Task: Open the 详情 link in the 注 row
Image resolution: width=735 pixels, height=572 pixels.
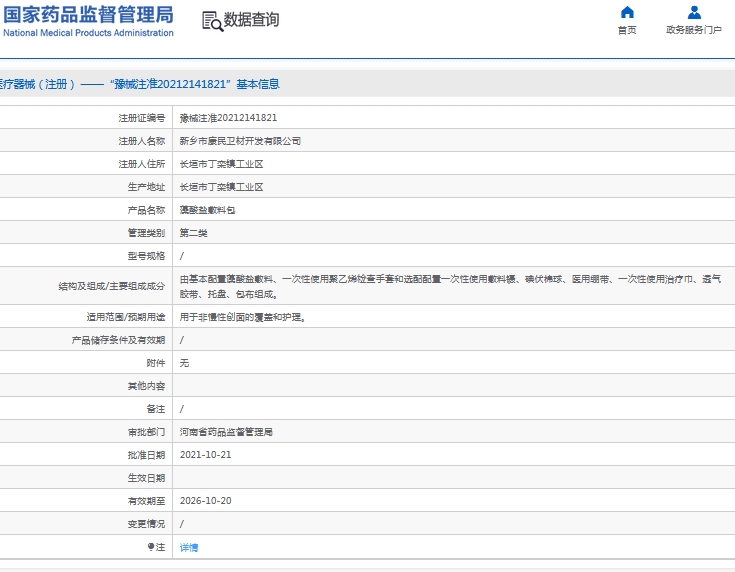Action: (x=189, y=547)
